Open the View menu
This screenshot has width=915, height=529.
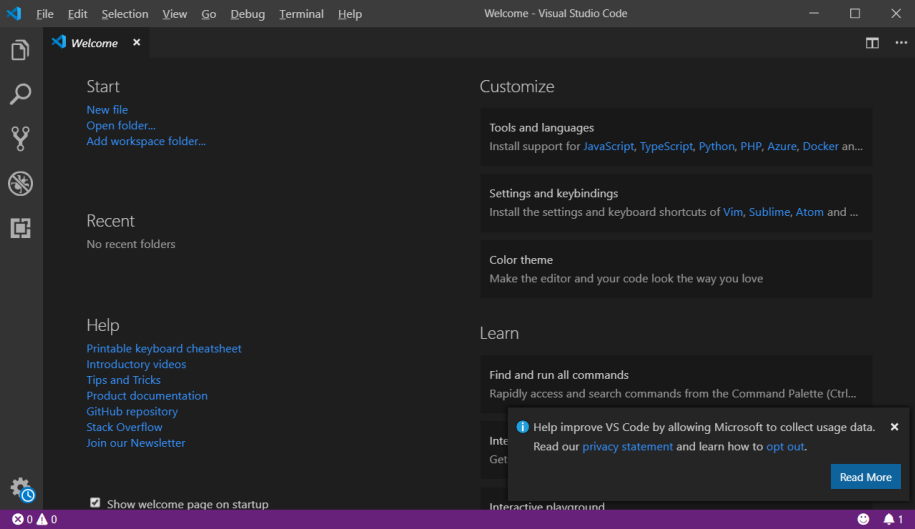[x=174, y=14]
